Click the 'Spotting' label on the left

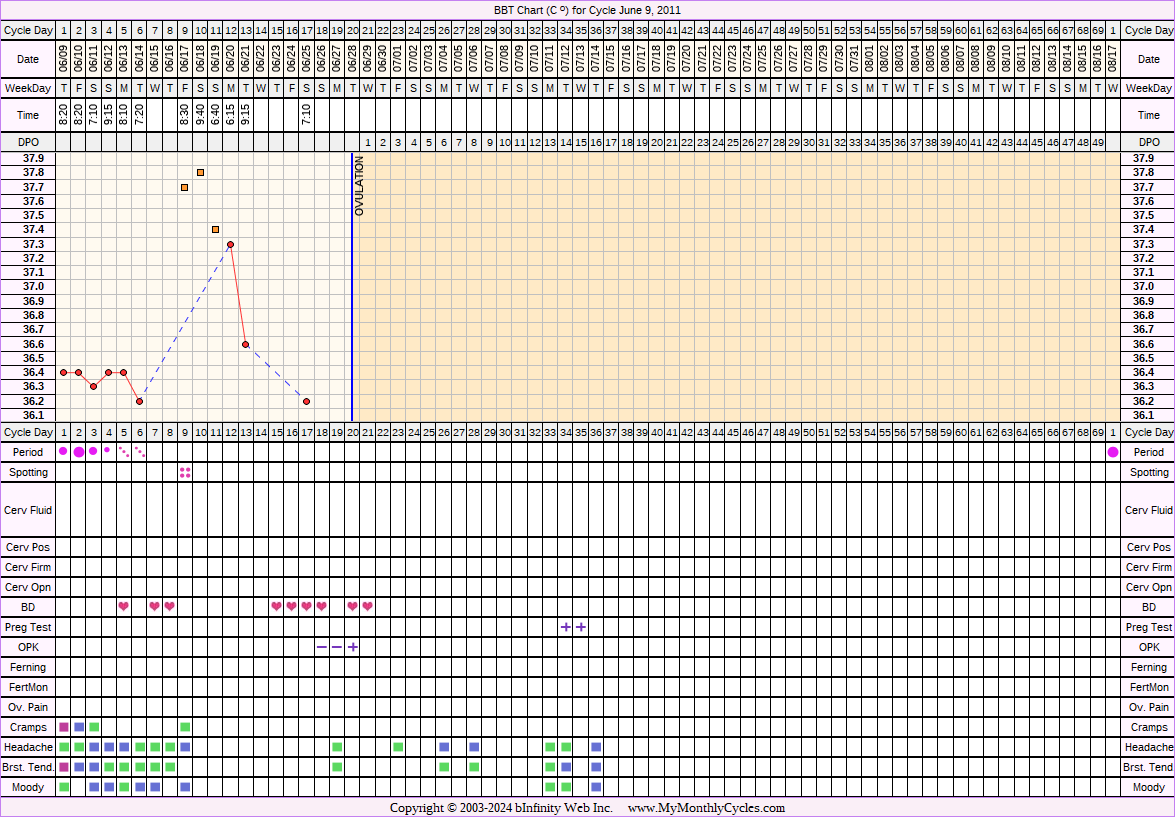pos(28,472)
